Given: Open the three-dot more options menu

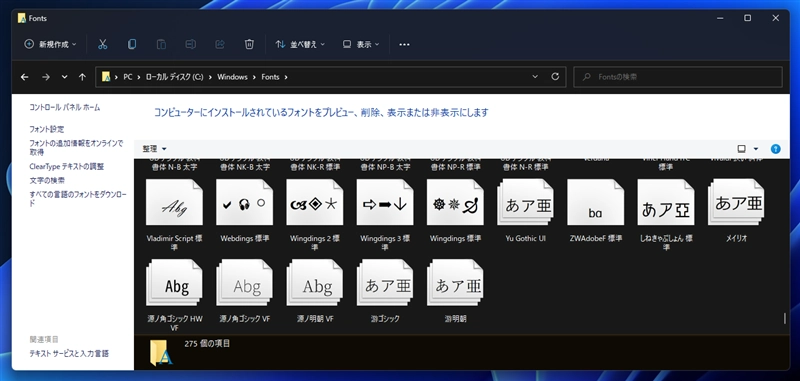Looking at the screenshot, I should (404, 44).
